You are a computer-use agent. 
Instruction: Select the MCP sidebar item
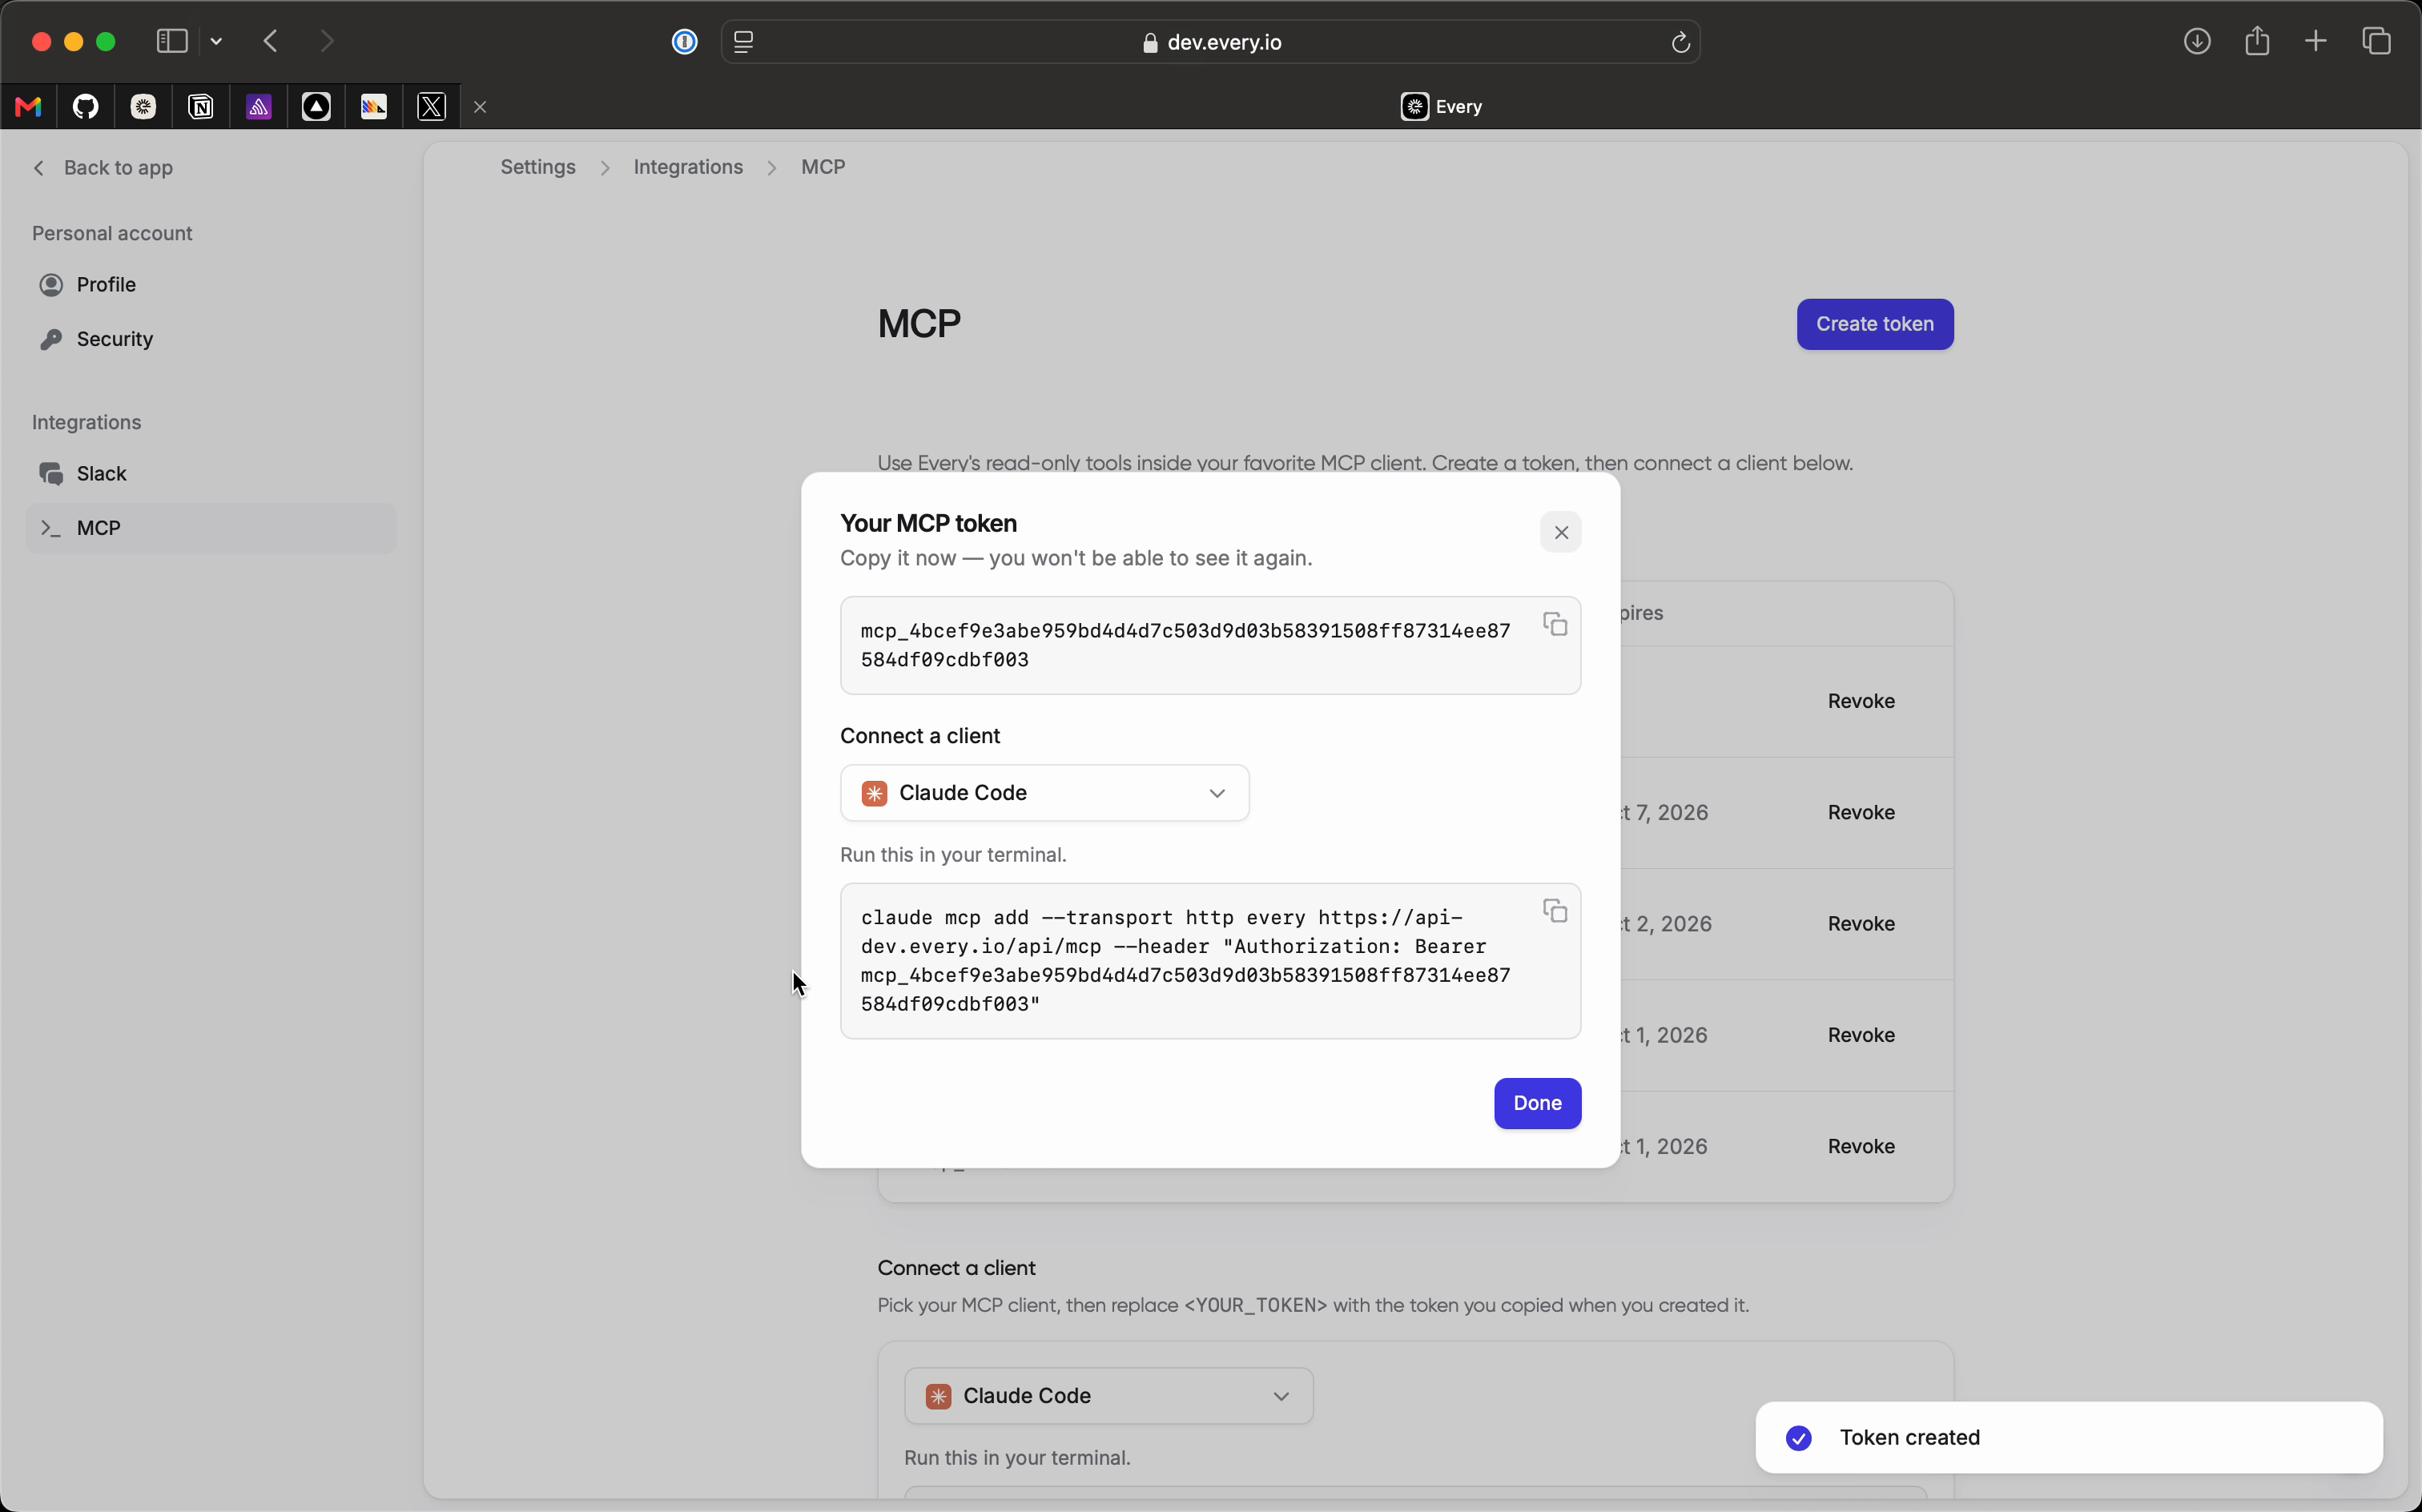(x=210, y=528)
